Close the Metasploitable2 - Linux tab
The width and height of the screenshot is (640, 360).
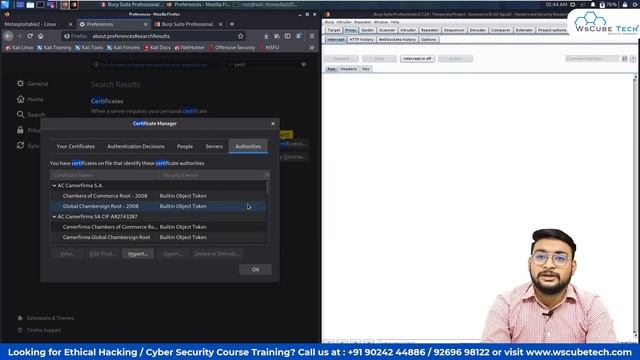pyautogui.click(x=70, y=24)
